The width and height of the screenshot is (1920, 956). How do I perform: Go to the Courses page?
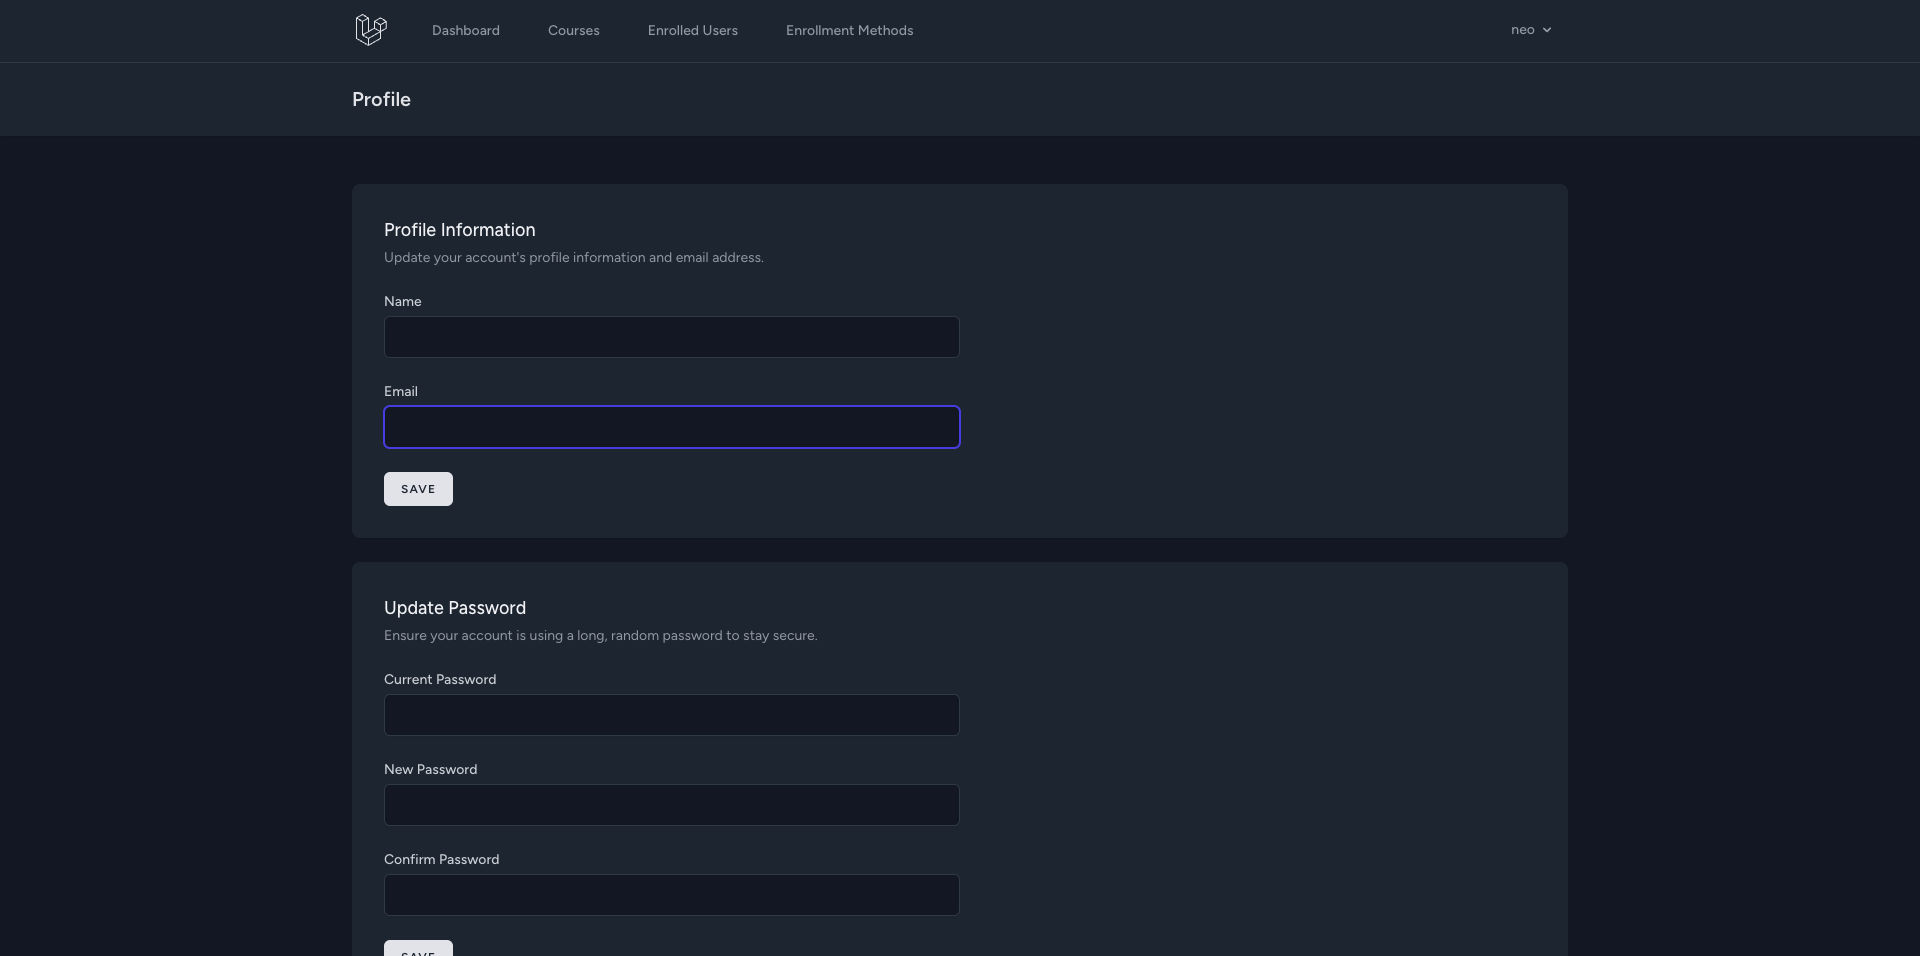(x=574, y=31)
